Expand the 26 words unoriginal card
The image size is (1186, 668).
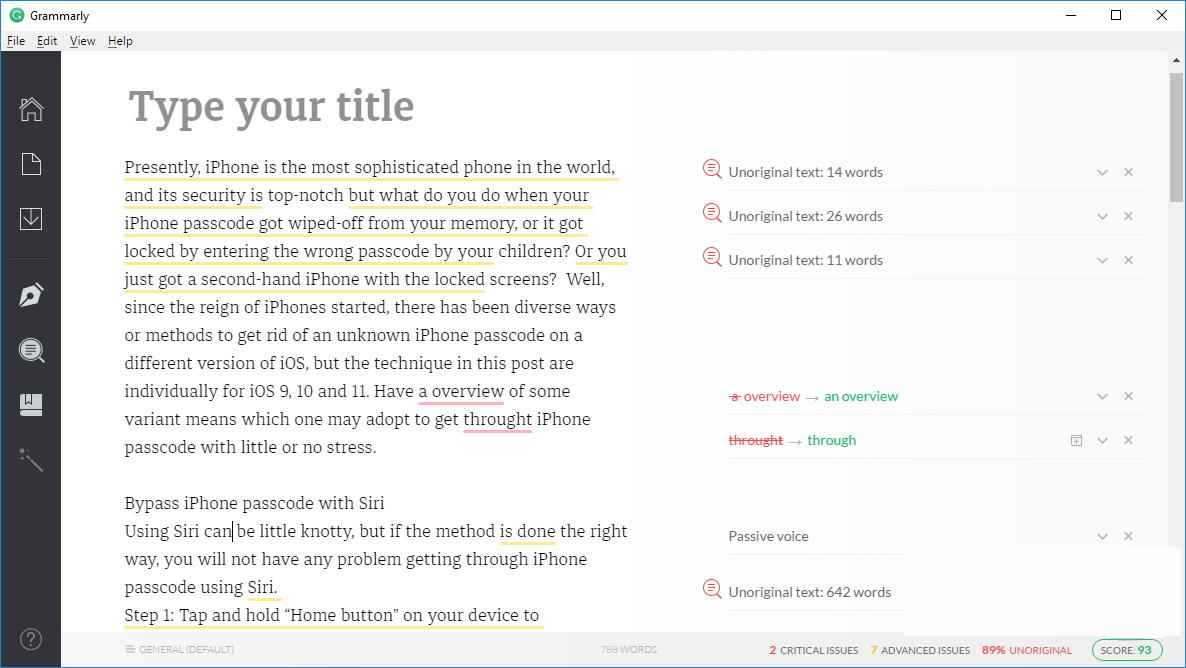[1103, 216]
